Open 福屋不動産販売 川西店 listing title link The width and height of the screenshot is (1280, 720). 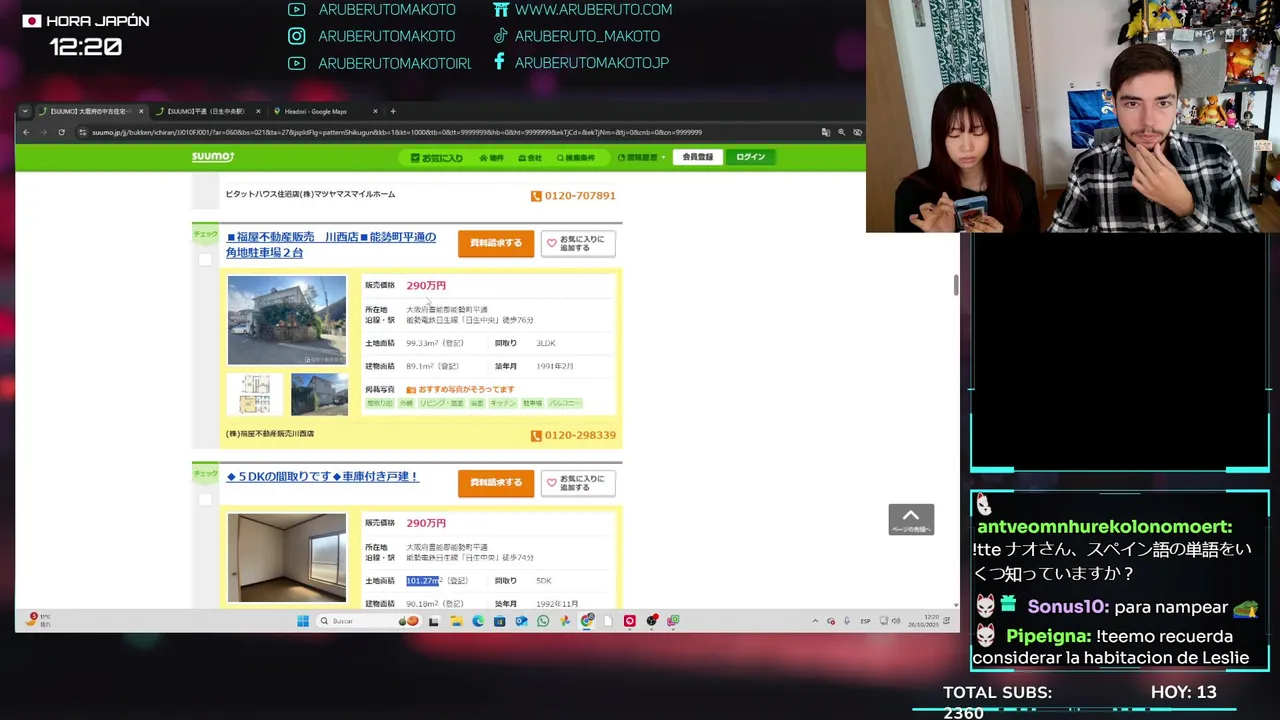(x=331, y=245)
